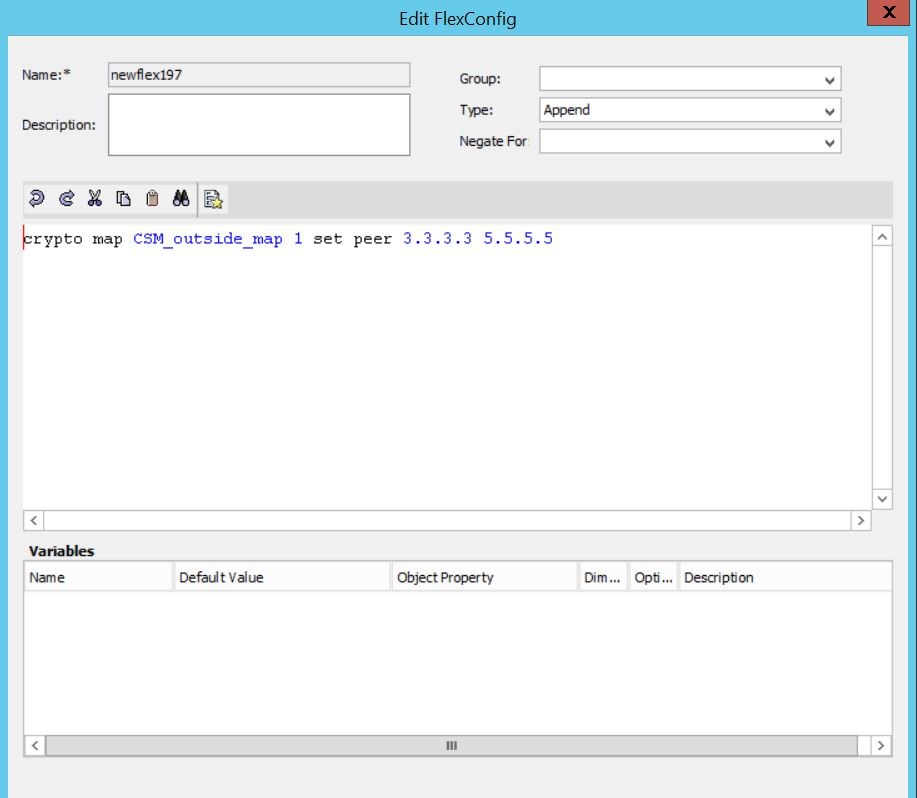Click the Undo icon in editor toolbar
Viewport: 917px width, 798px height.
point(36,199)
